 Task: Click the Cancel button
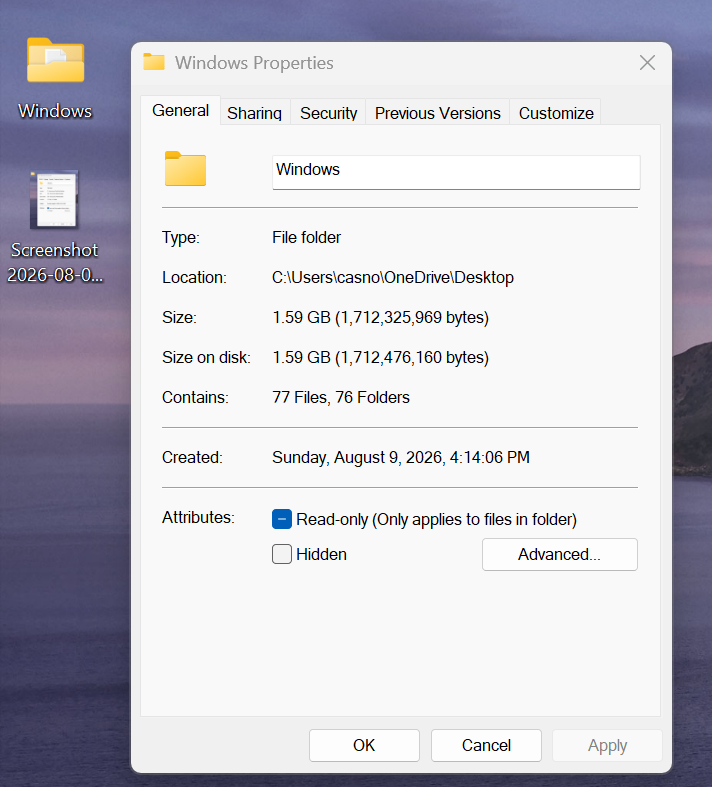coord(486,745)
